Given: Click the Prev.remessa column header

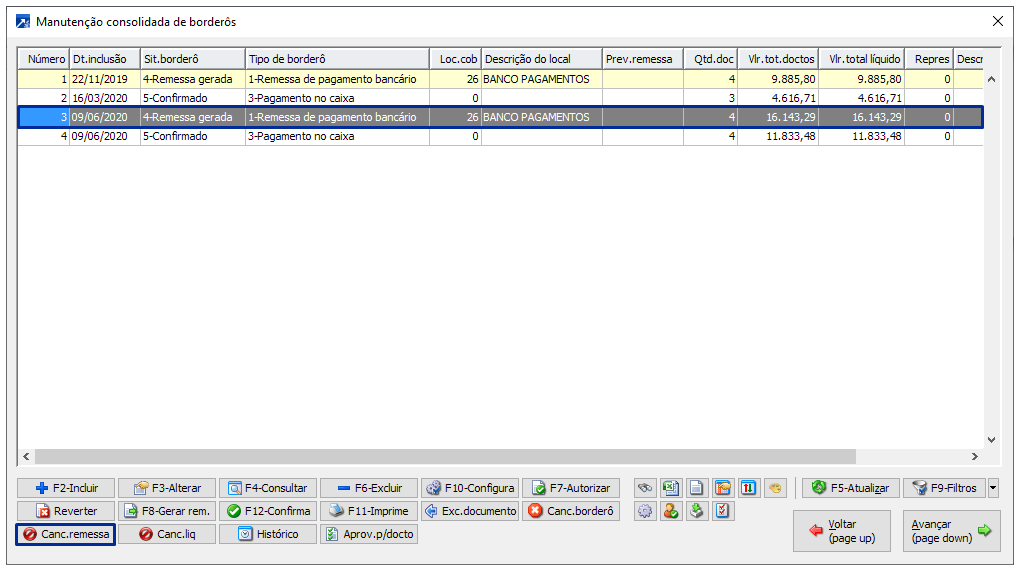Looking at the screenshot, I should click(x=643, y=59).
